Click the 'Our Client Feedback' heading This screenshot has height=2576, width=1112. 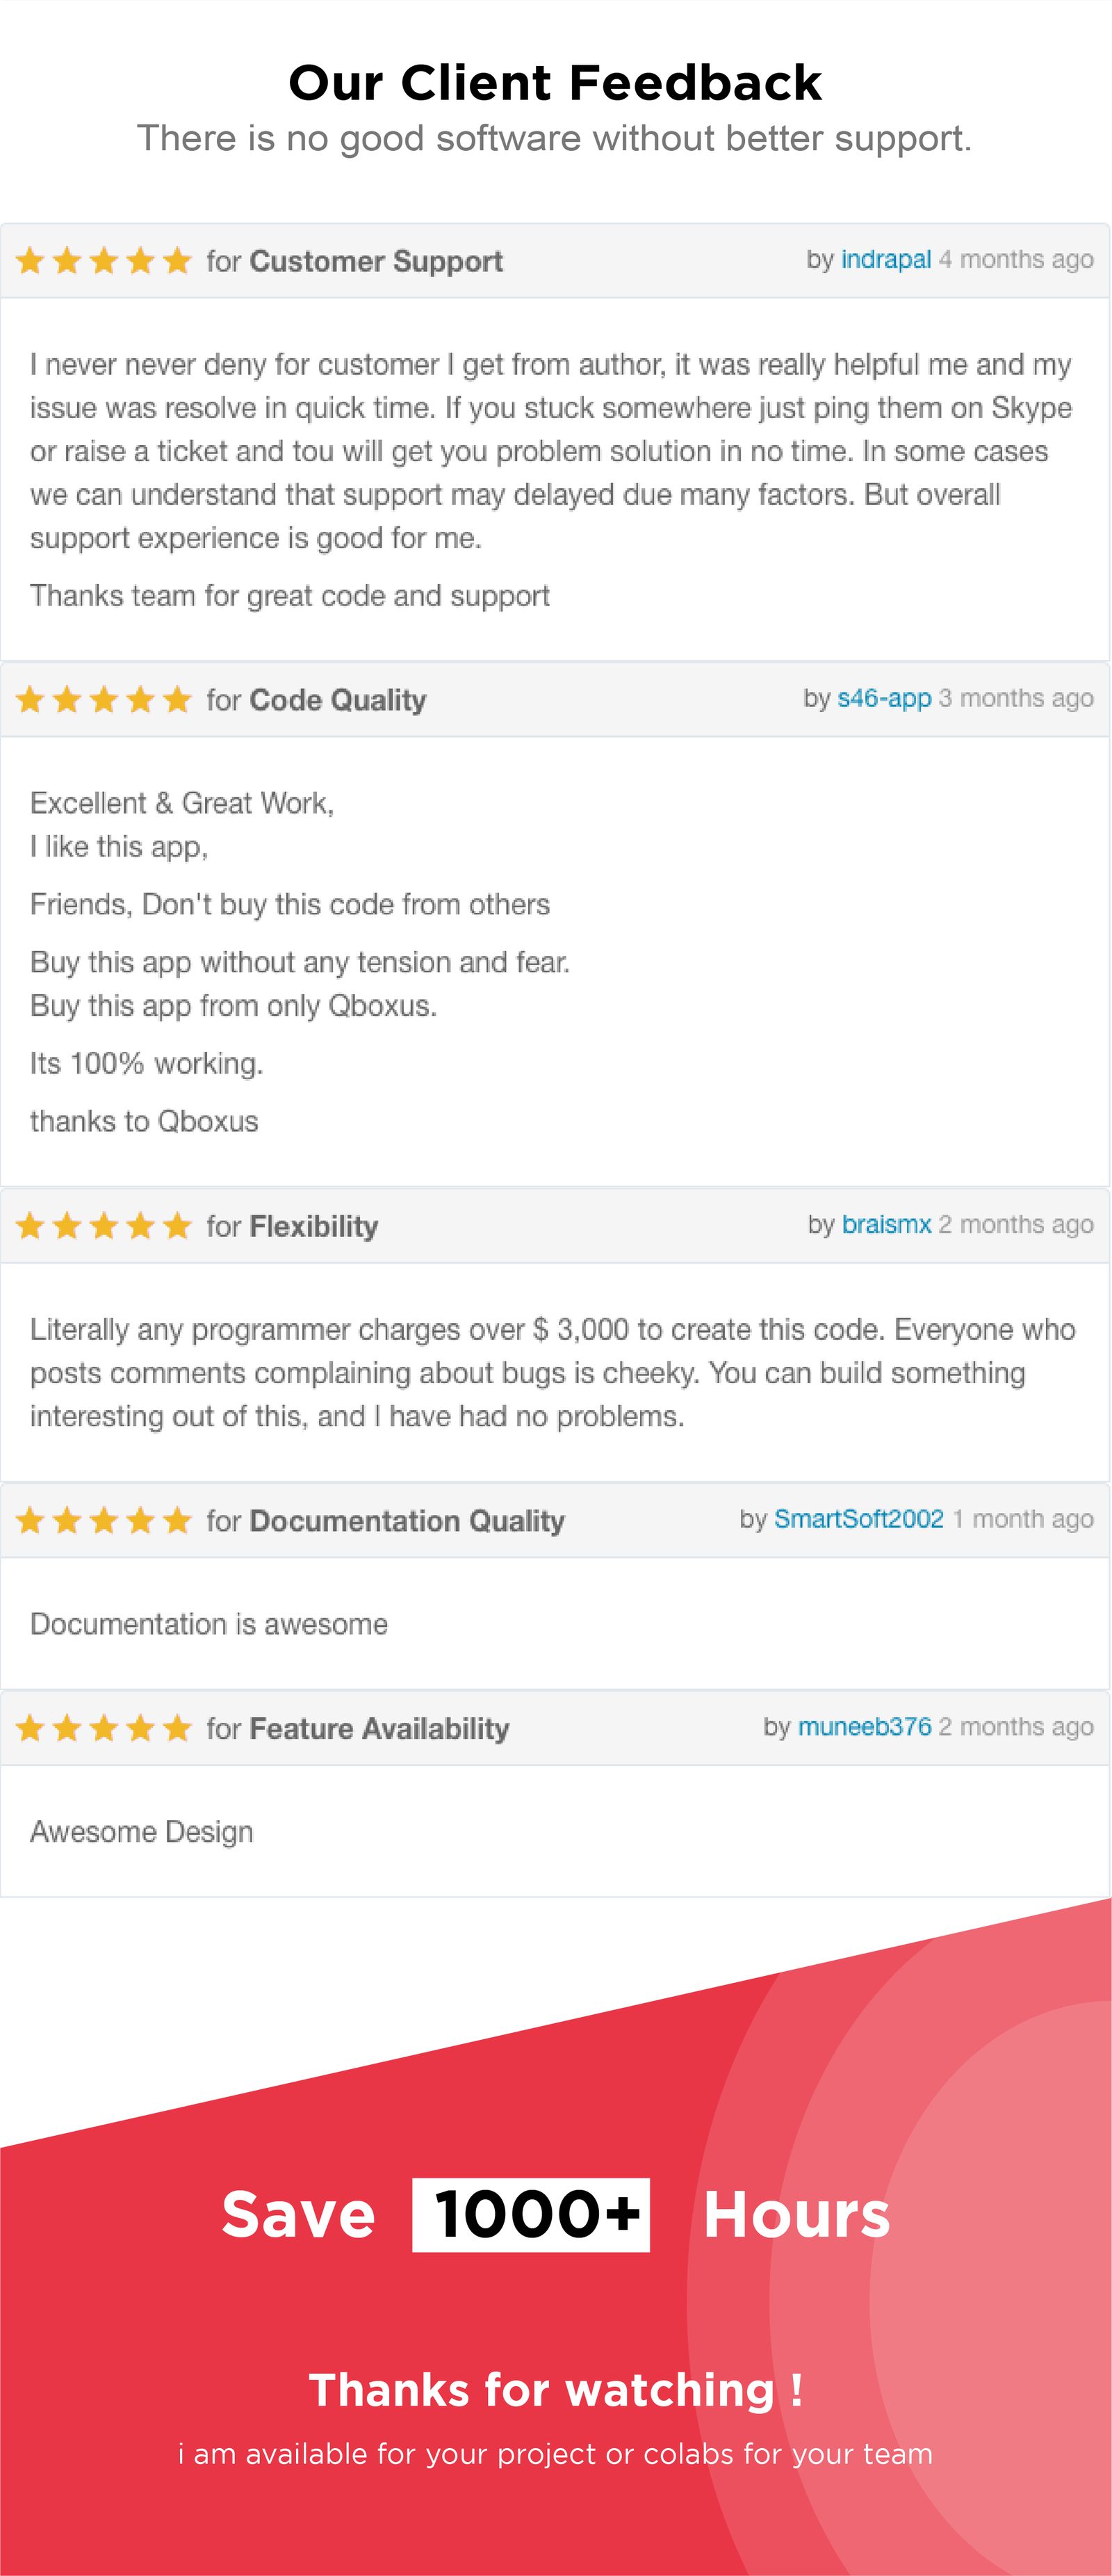tap(555, 83)
